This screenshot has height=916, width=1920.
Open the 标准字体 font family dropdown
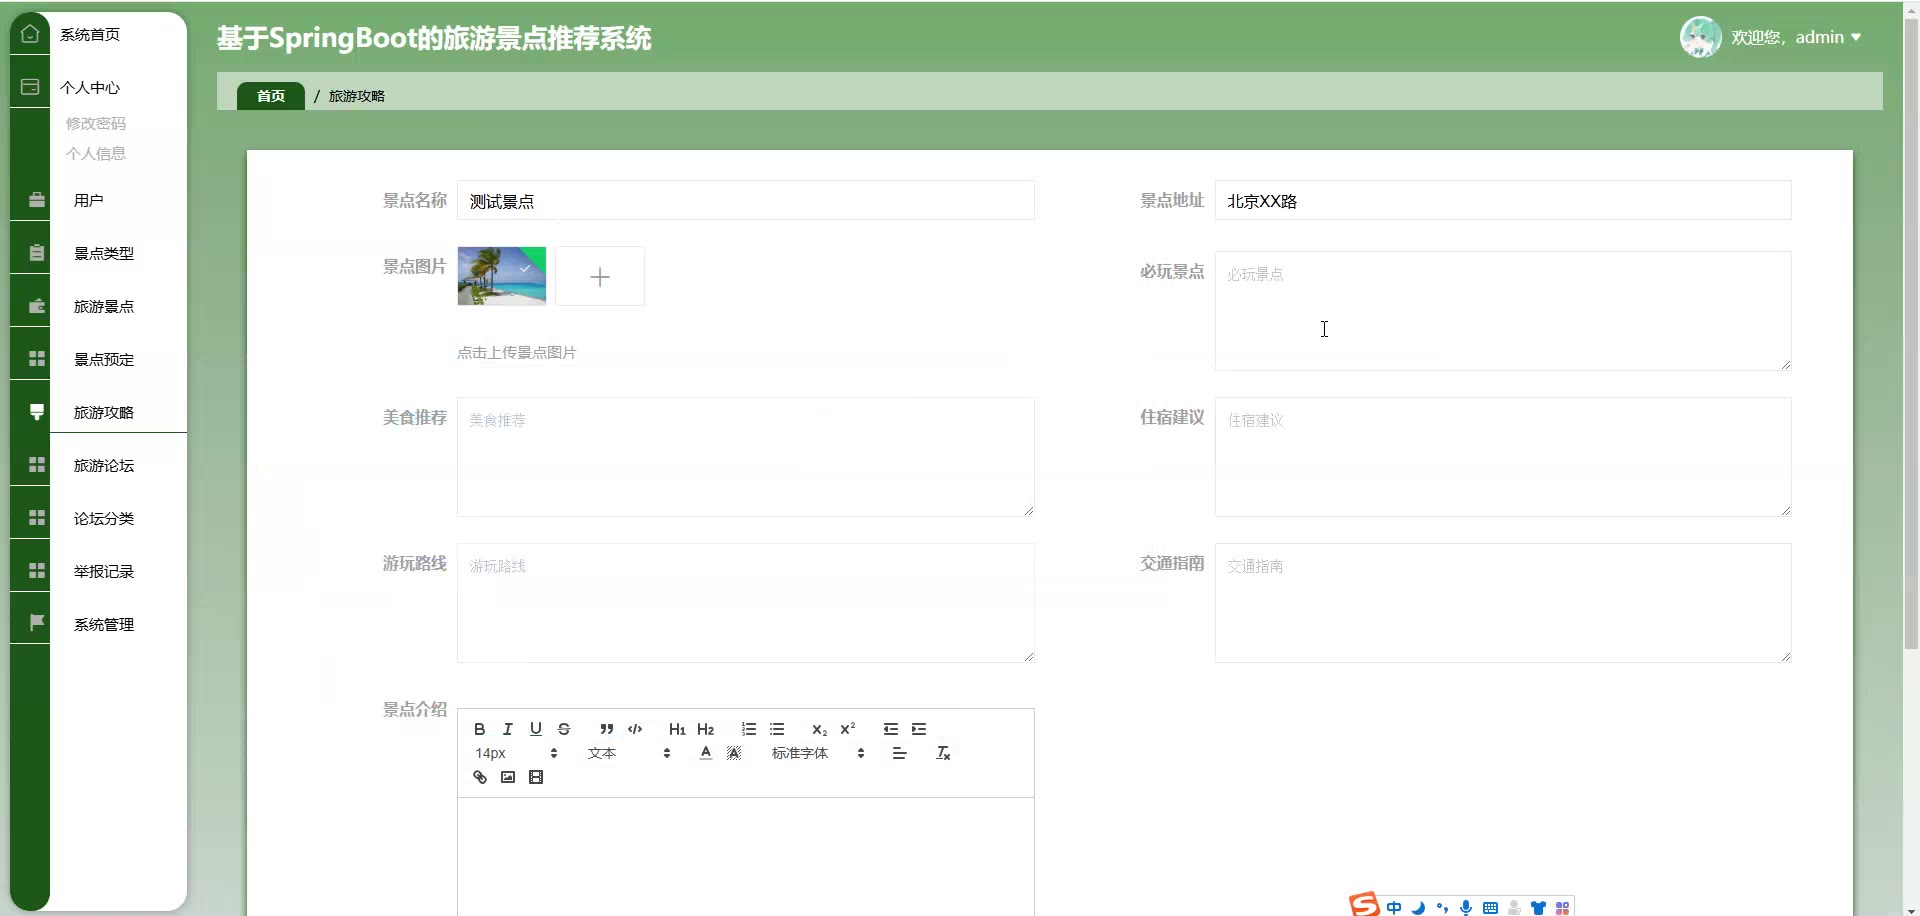click(817, 753)
